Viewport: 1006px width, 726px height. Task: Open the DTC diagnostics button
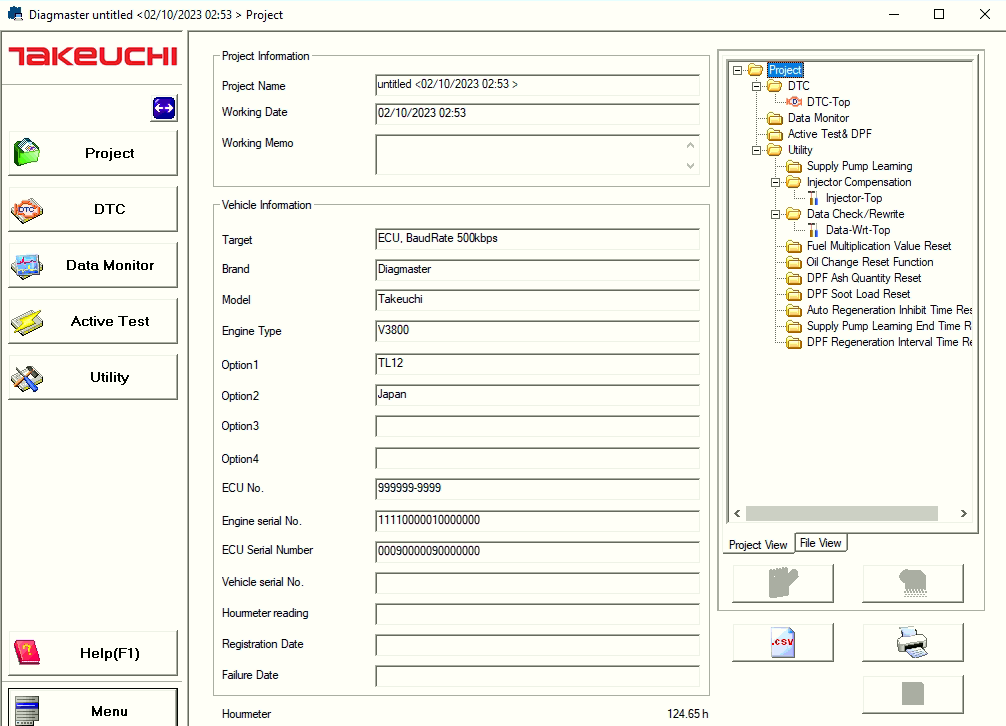click(93, 209)
